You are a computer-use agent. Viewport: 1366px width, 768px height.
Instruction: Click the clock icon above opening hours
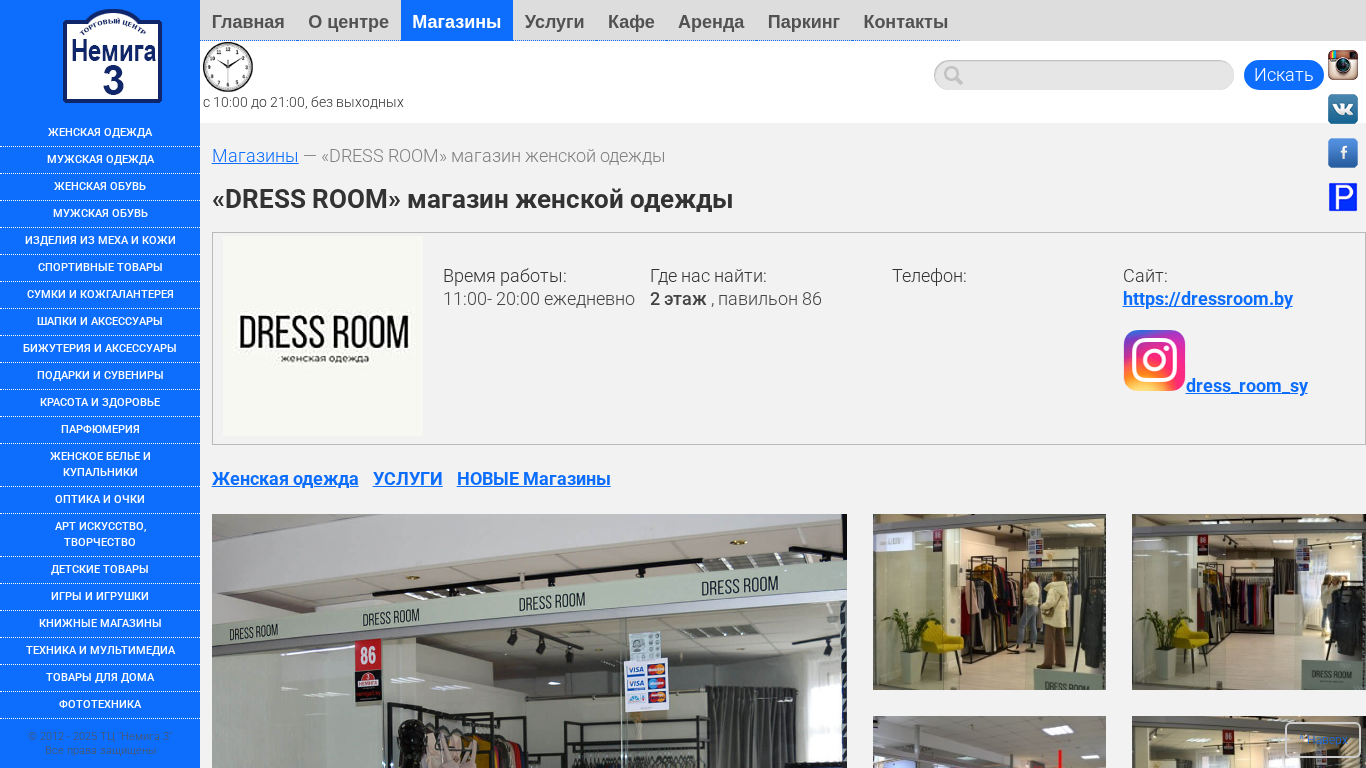click(x=228, y=67)
